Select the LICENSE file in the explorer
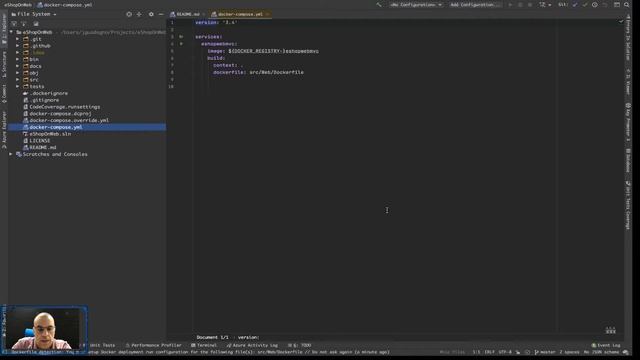640x360 pixels. pyautogui.click(x=40, y=141)
